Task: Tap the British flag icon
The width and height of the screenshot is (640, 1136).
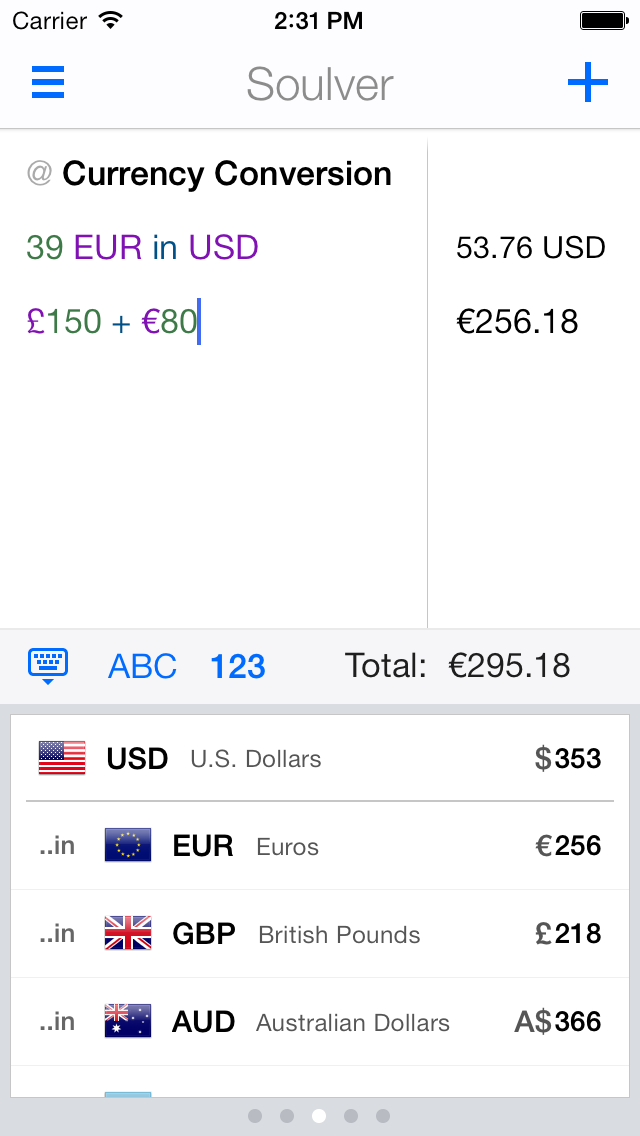Action: pyautogui.click(x=128, y=934)
